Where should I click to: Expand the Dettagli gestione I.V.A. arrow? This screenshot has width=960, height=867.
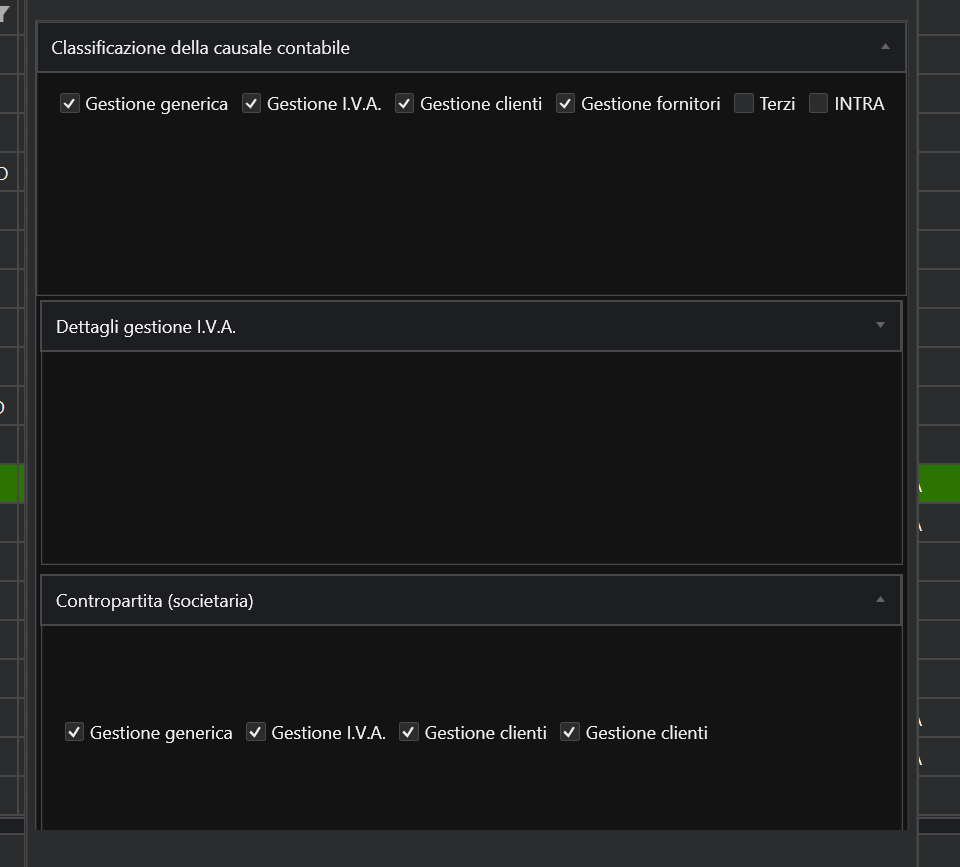(880, 325)
